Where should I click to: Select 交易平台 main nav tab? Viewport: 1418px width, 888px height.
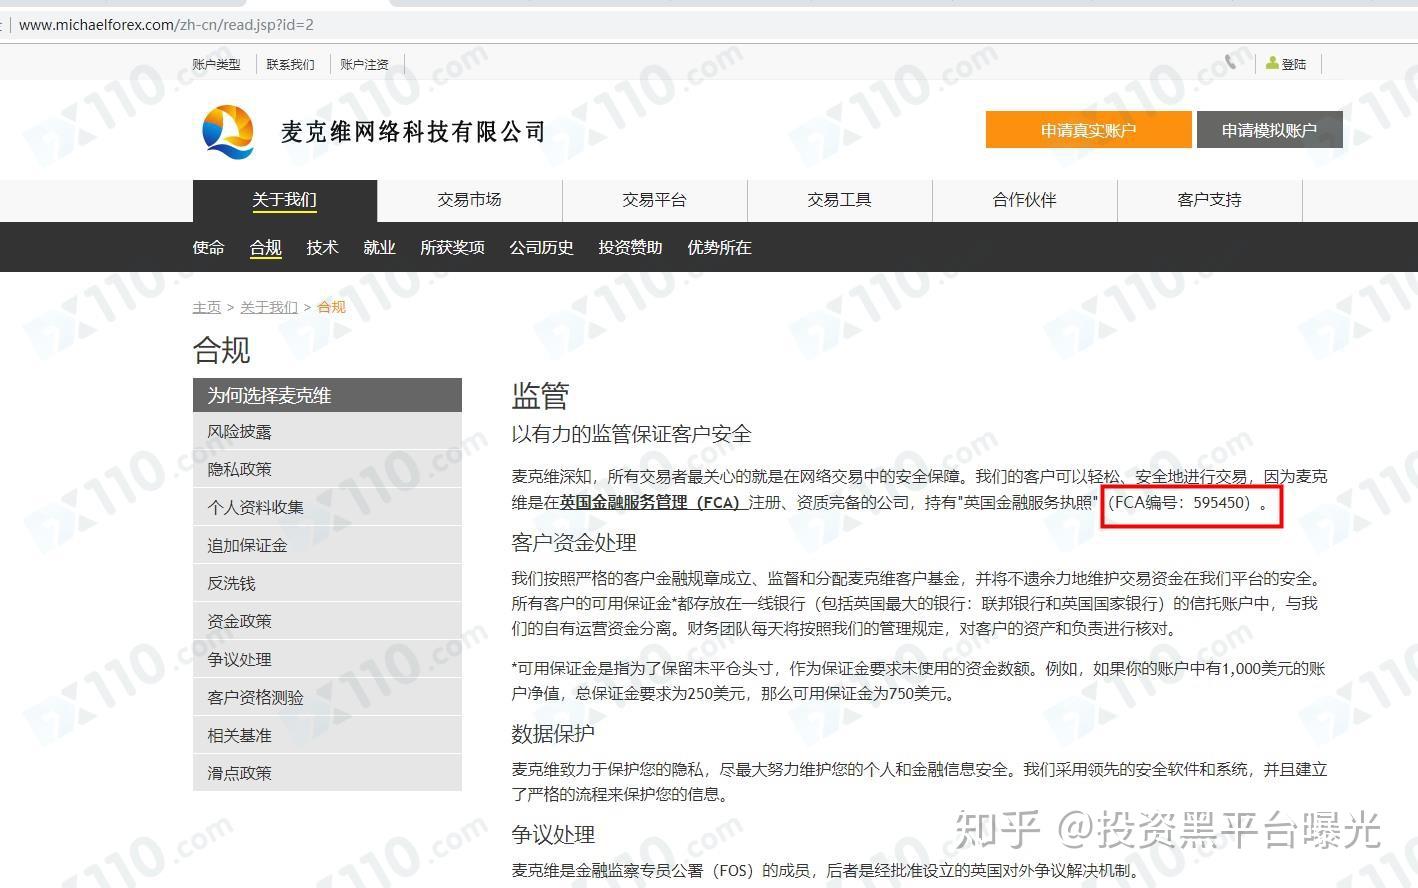pyautogui.click(x=654, y=200)
